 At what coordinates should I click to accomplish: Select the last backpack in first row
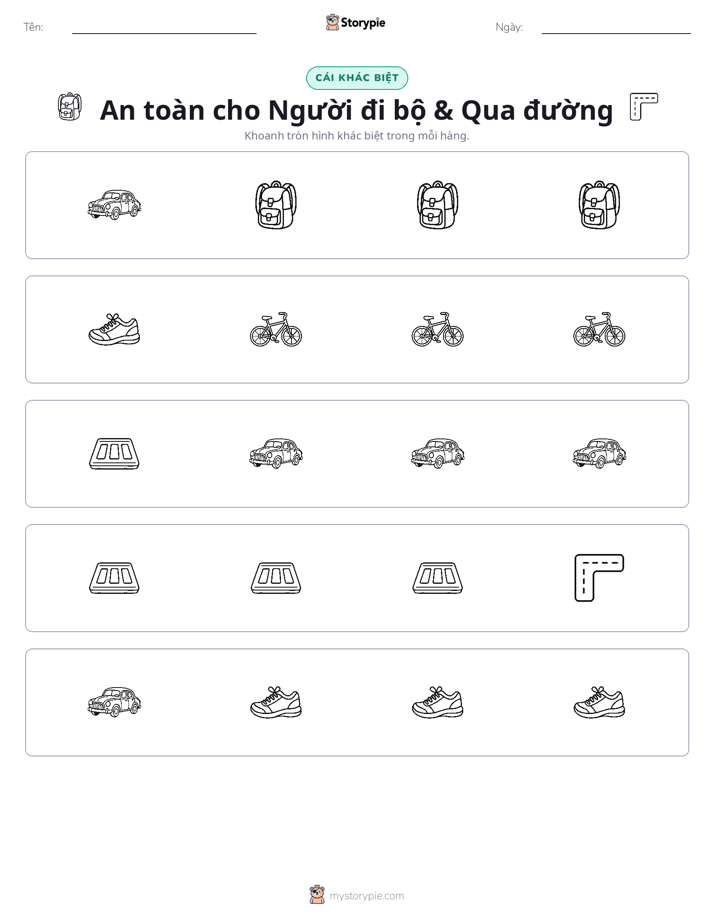point(599,205)
